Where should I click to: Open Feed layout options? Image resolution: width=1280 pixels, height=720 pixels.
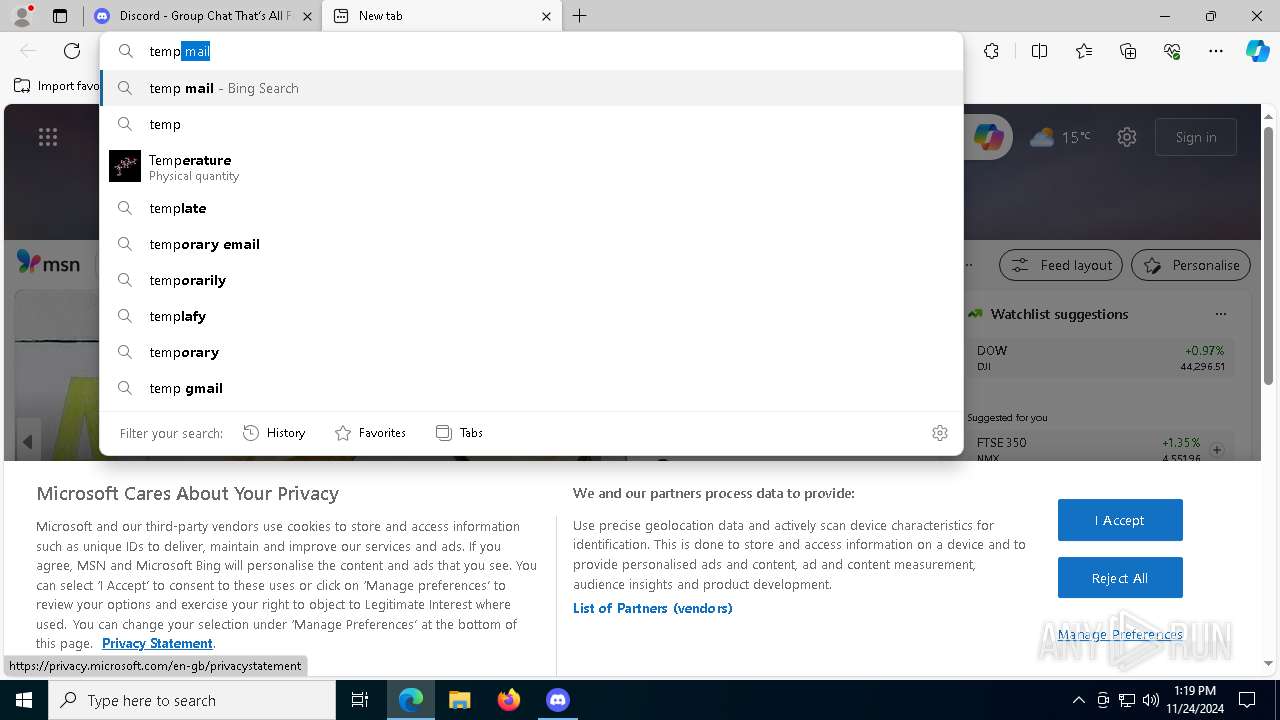point(1061,265)
